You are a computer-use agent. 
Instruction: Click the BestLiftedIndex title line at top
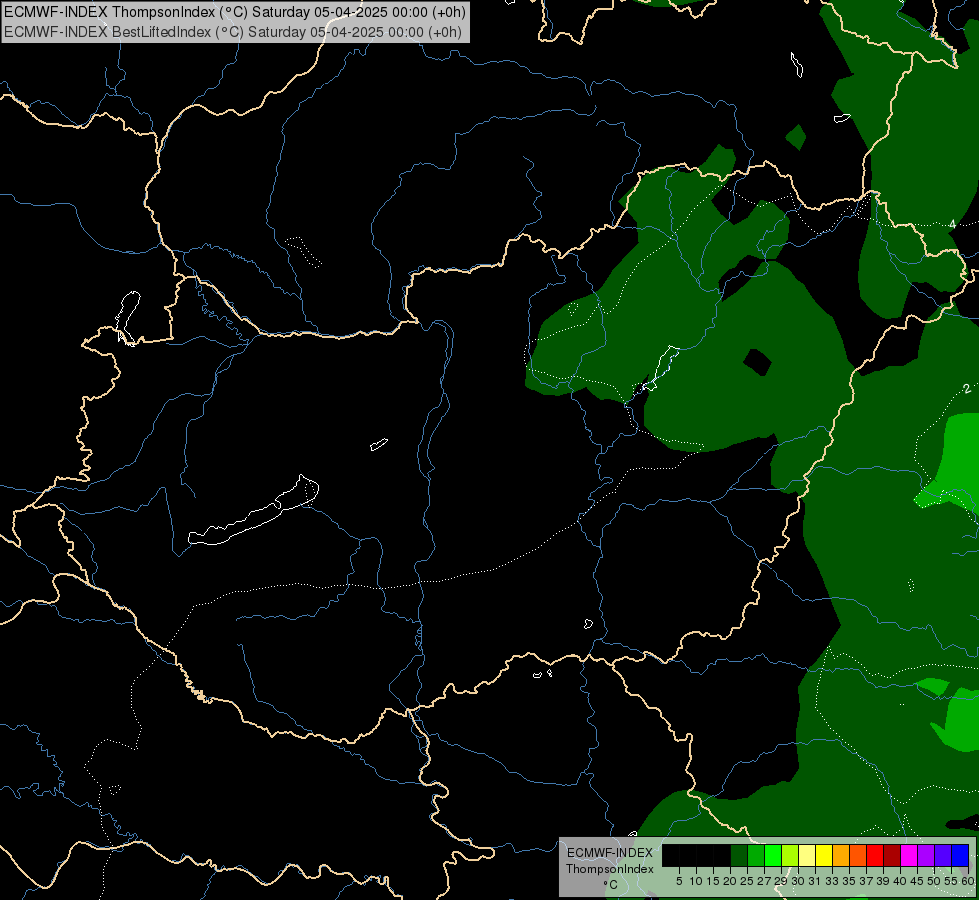[233, 32]
